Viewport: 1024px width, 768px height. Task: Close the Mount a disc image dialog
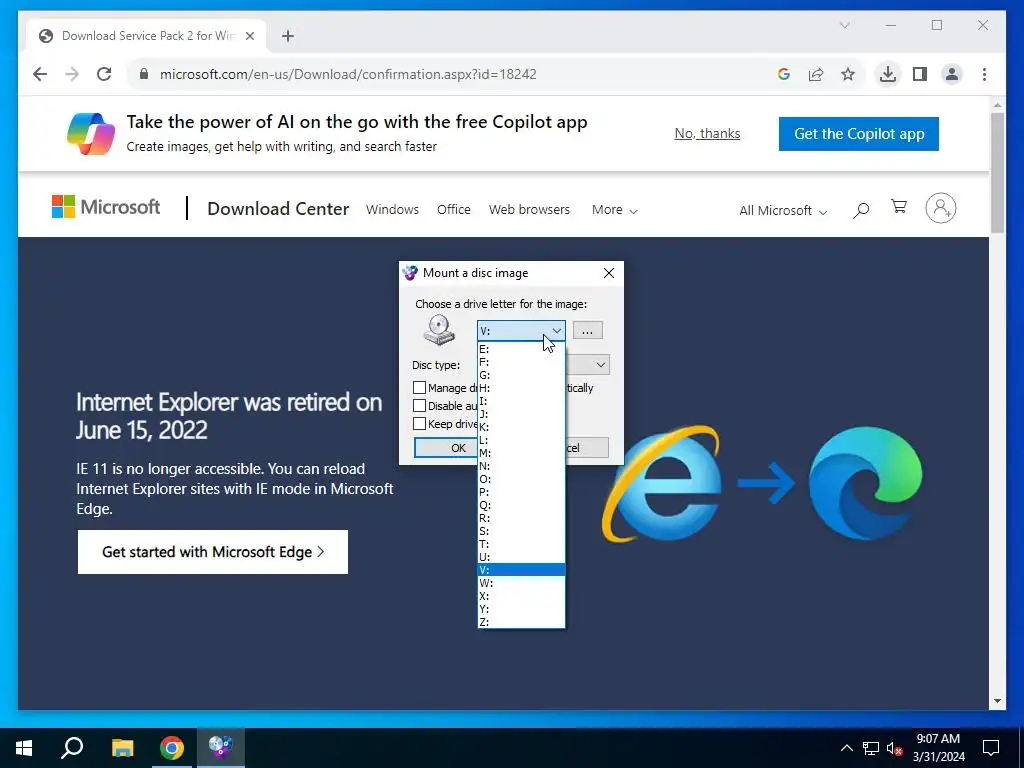(x=609, y=273)
